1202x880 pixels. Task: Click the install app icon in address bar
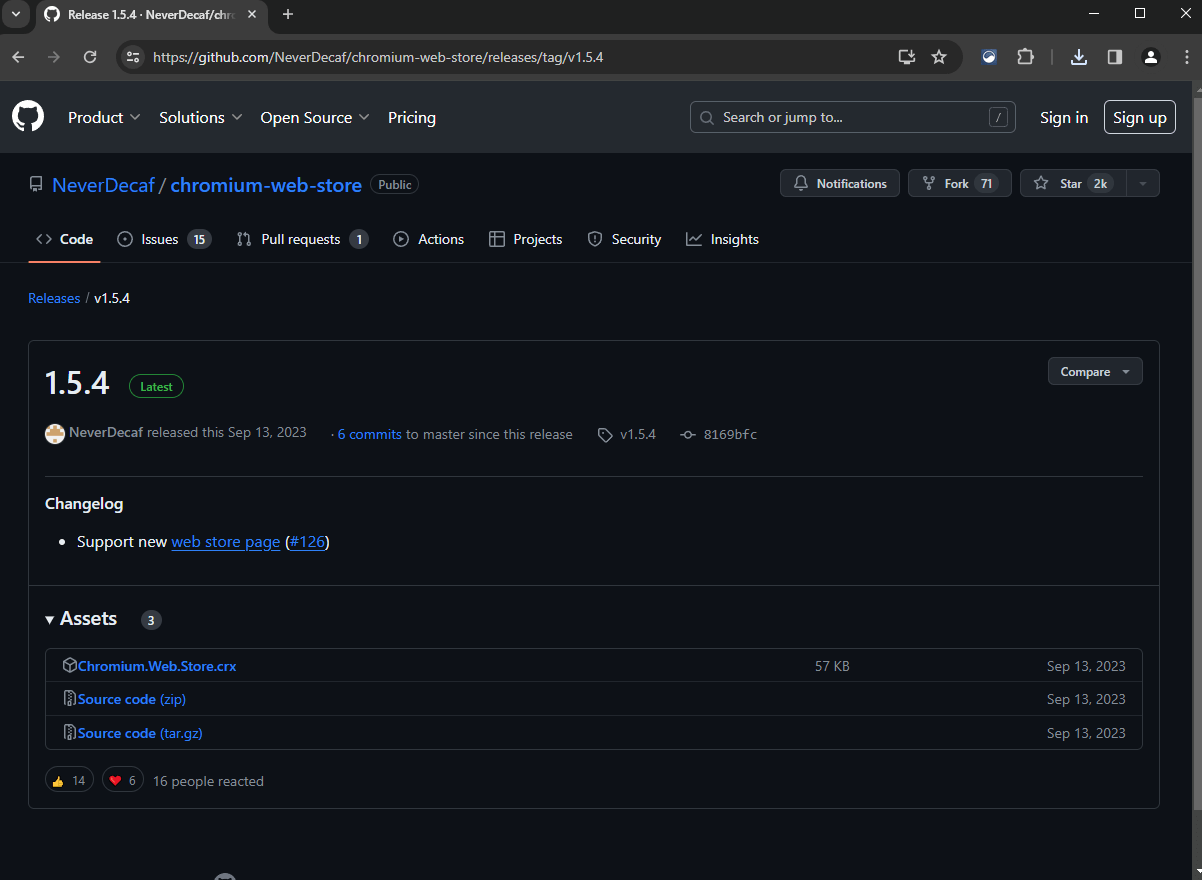pos(907,57)
